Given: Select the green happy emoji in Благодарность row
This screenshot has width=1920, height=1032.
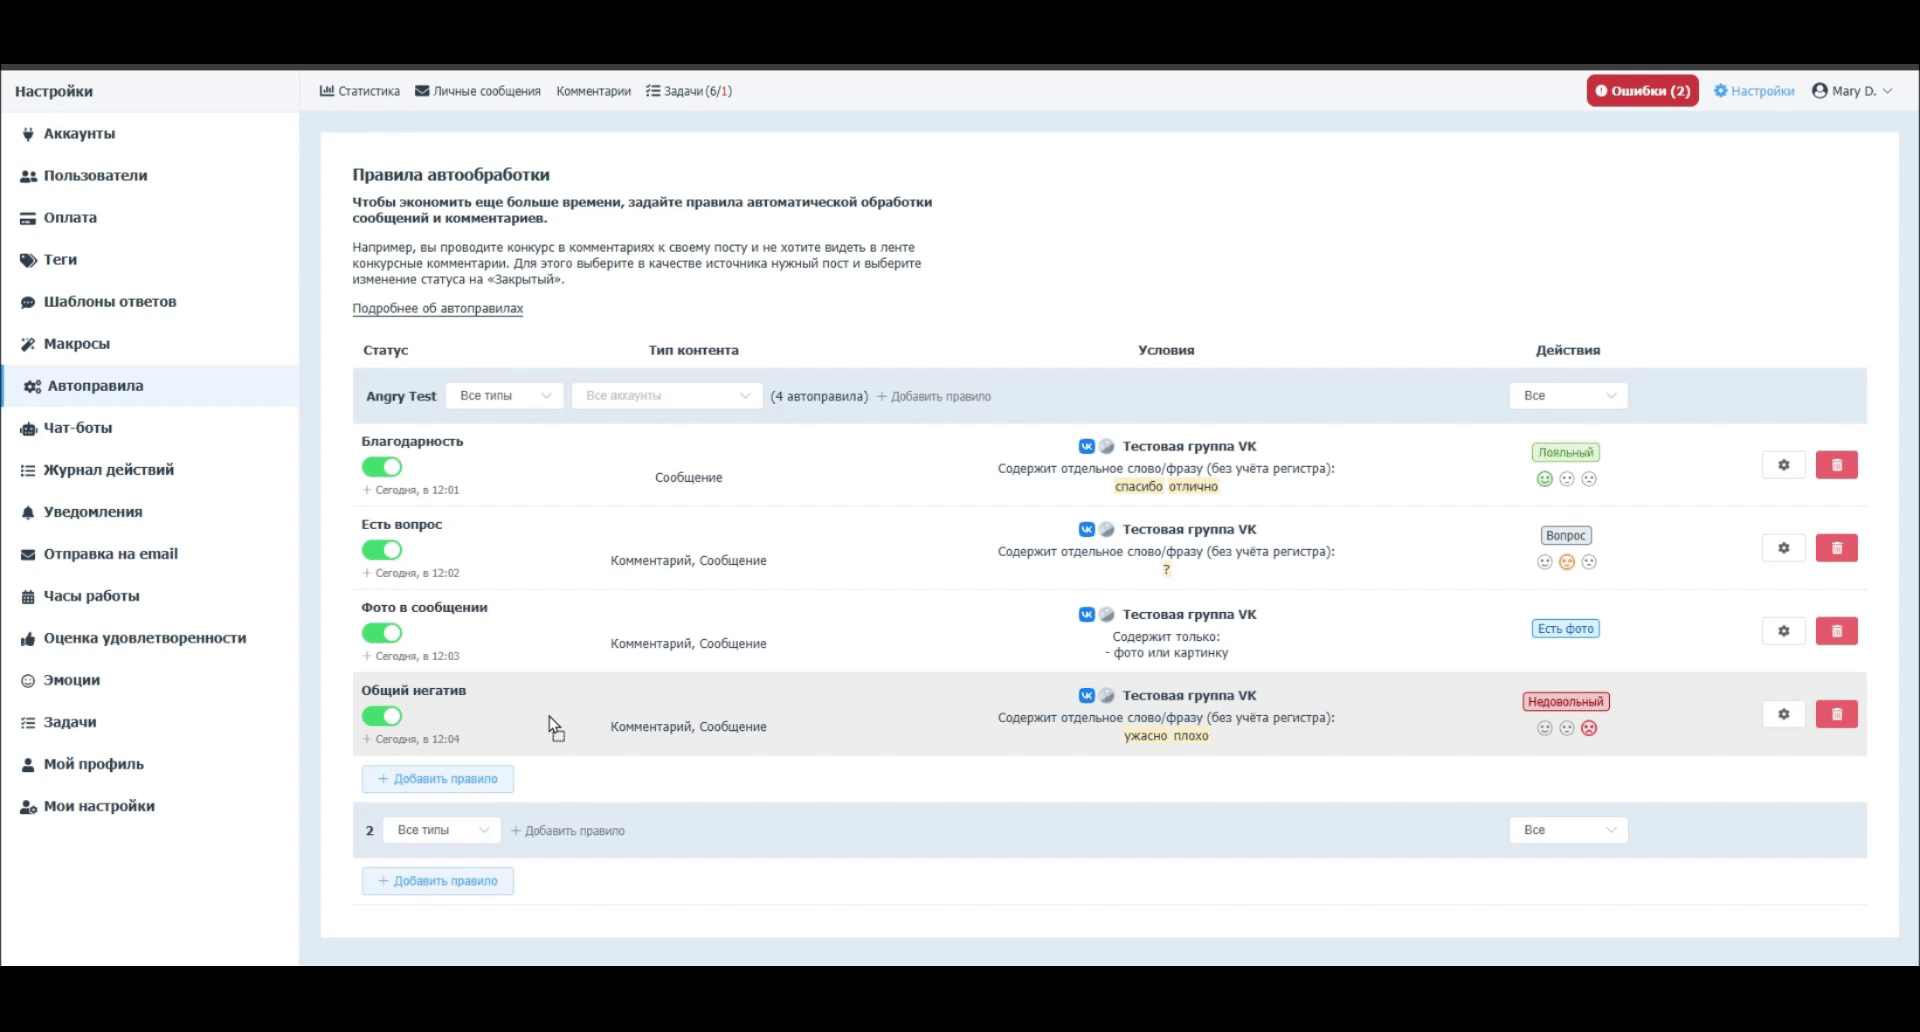Looking at the screenshot, I should pos(1544,479).
